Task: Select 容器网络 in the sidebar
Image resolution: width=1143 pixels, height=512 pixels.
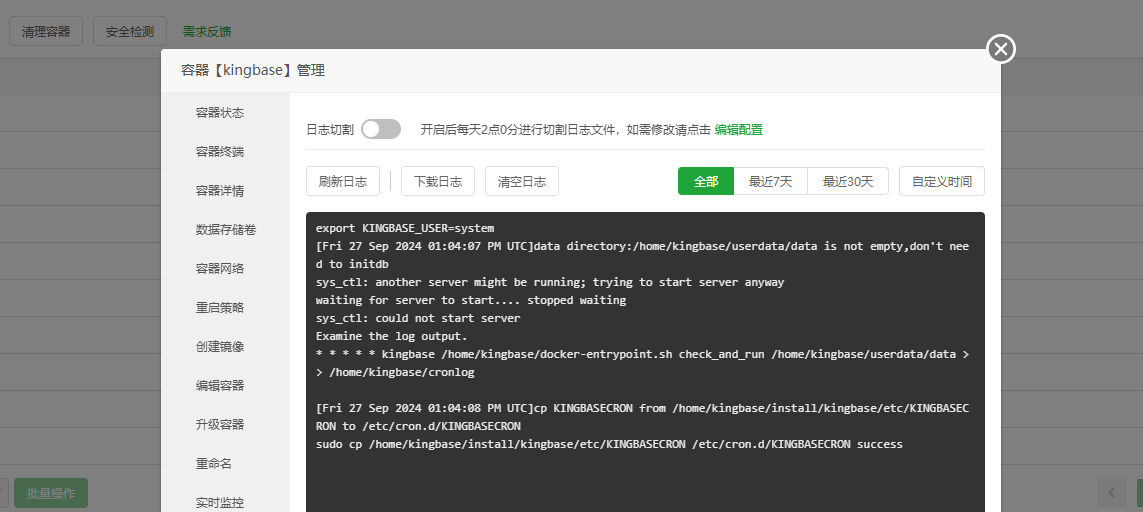Action: point(220,269)
